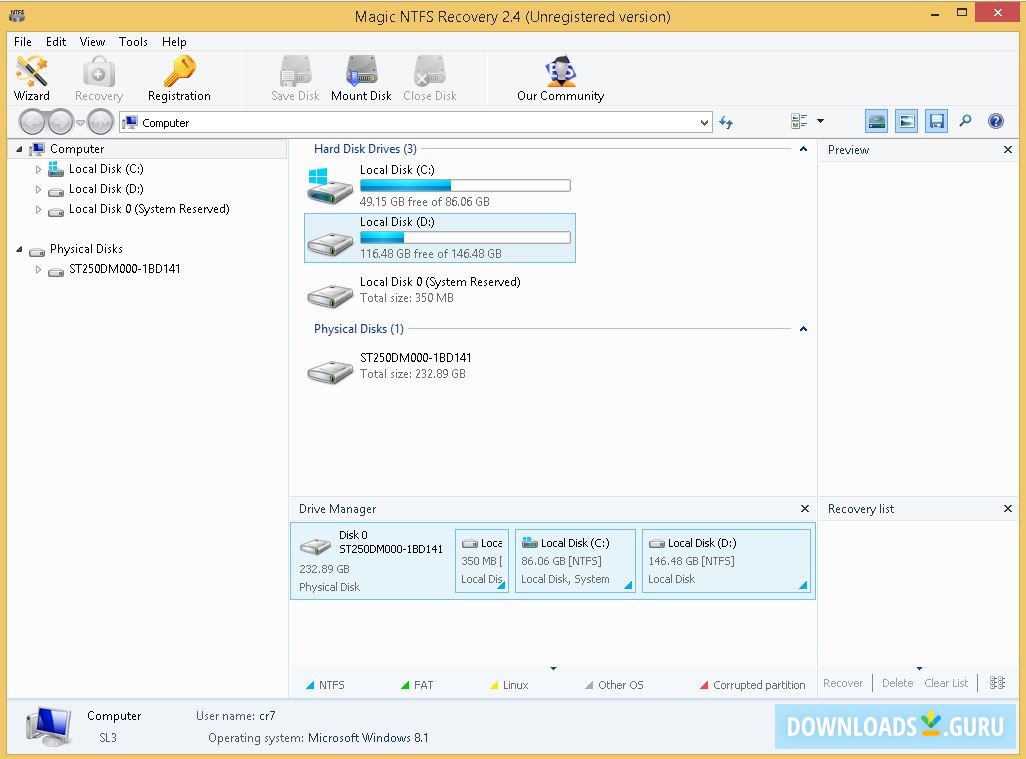Select Local Disk (D:) in drives list
This screenshot has height=759, width=1026.
[440, 238]
